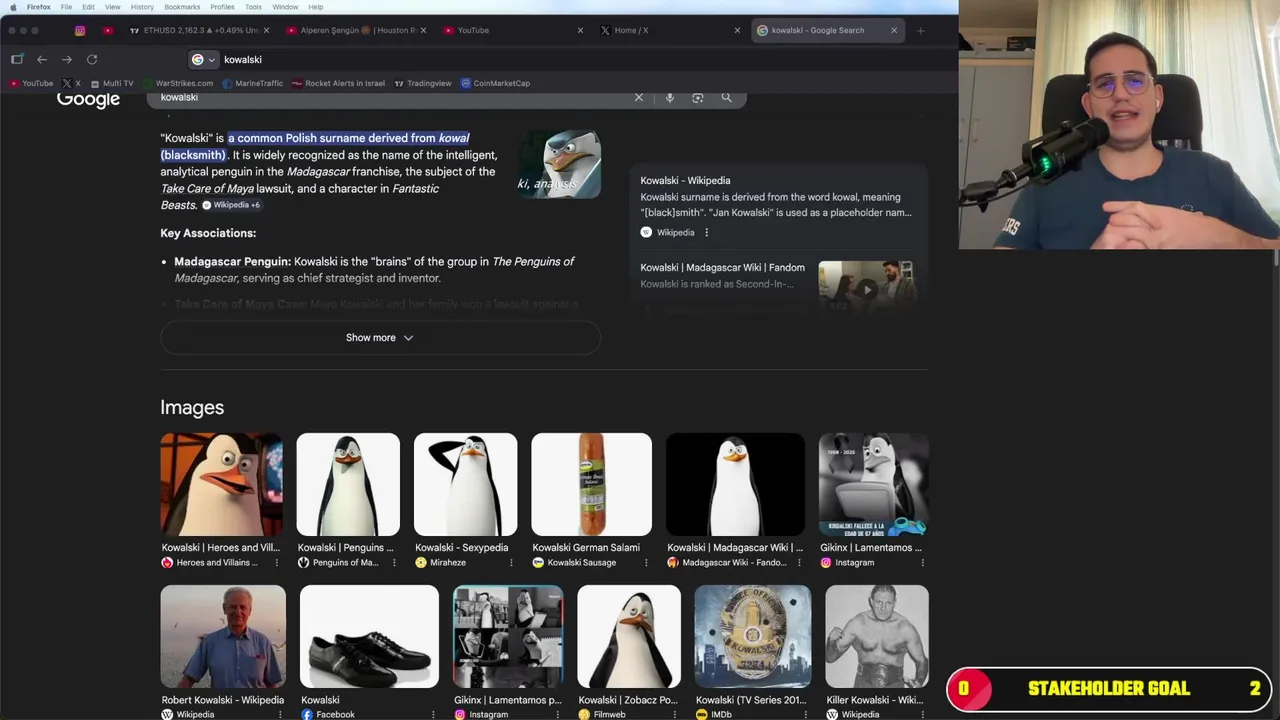Close the kowalski - Google Search tab

894,30
